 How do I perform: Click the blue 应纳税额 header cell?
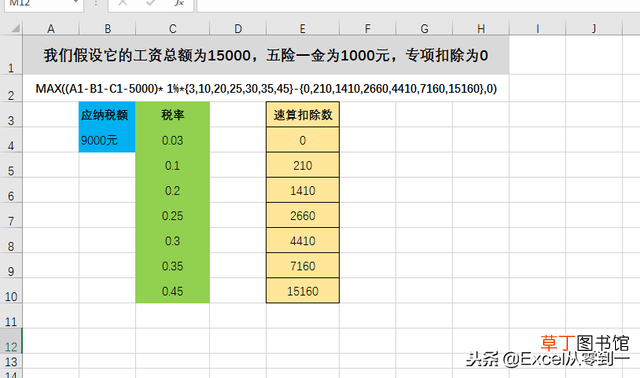107,115
